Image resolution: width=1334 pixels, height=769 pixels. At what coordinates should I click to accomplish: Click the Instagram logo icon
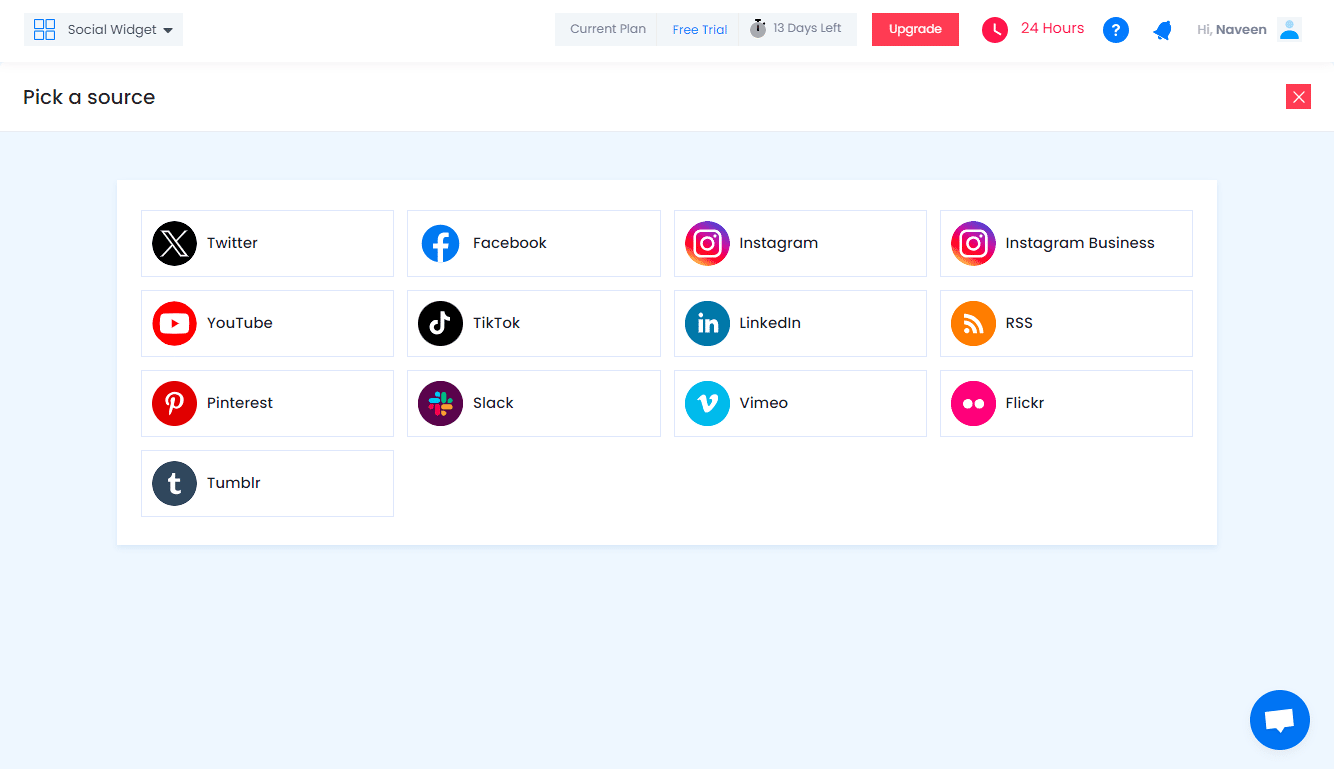(x=707, y=243)
